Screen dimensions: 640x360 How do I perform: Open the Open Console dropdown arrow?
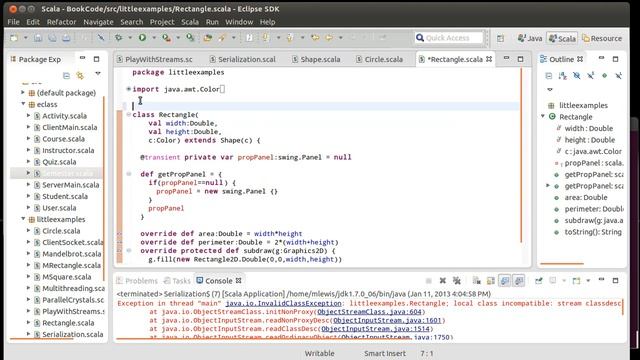tap(588, 280)
